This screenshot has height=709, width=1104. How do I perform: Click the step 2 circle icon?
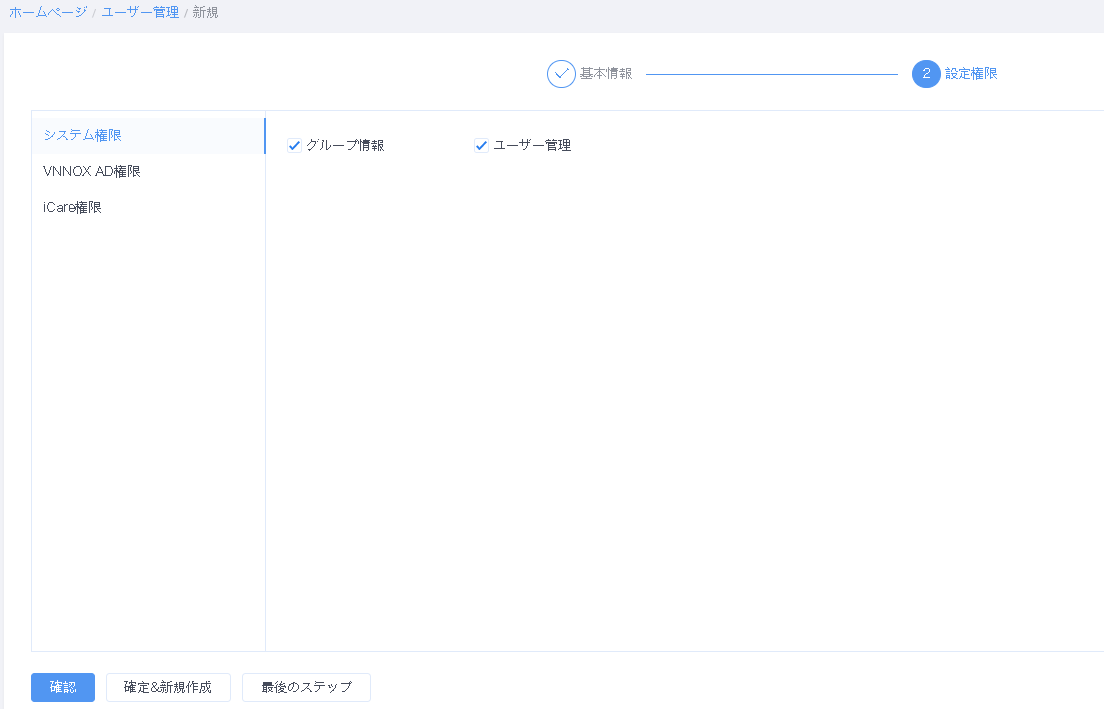(x=926, y=74)
